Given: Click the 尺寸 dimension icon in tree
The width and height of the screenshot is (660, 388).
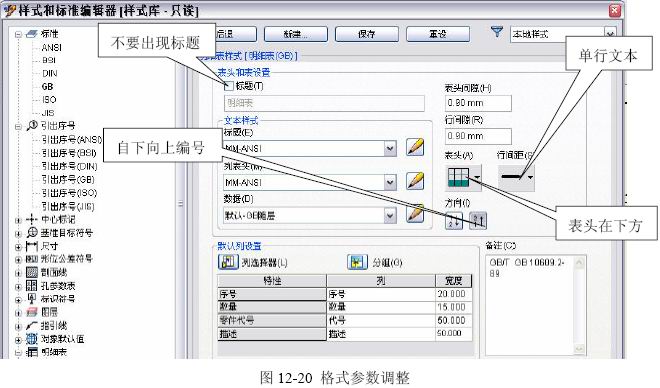Looking at the screenshot, I should pos(32,246).
